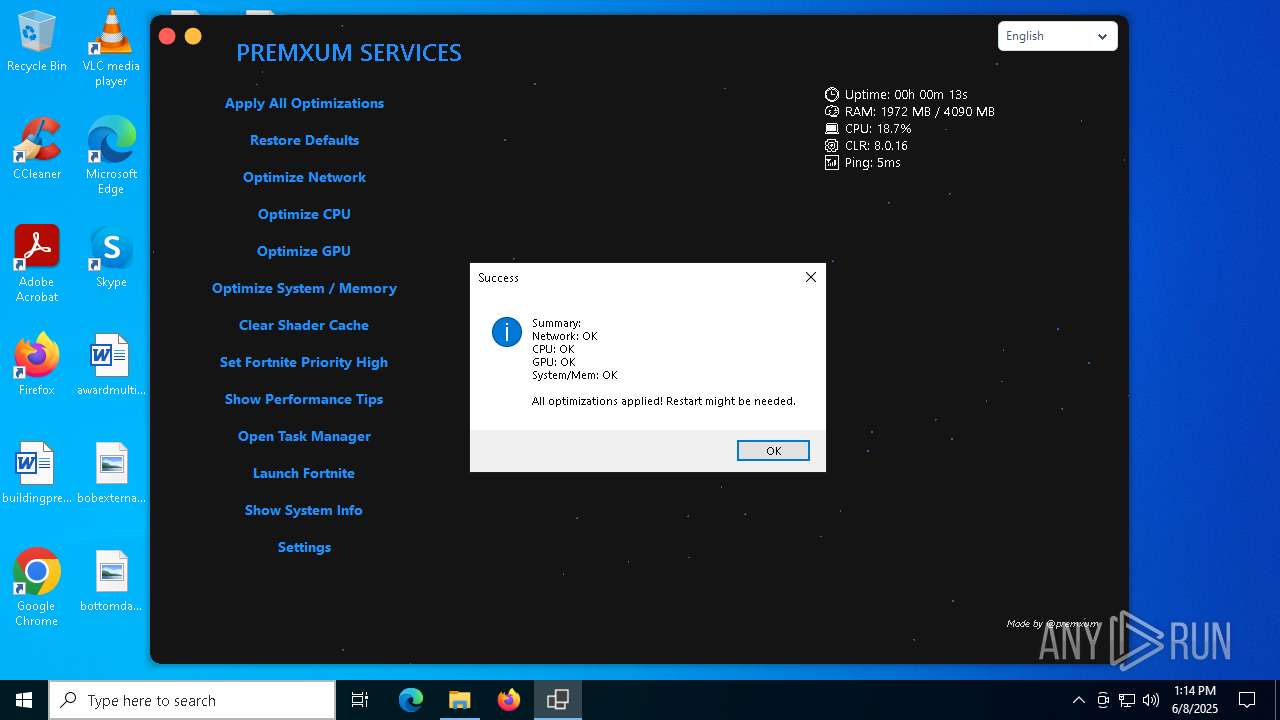Show hidden tray icons chevron

point(1078,700)
